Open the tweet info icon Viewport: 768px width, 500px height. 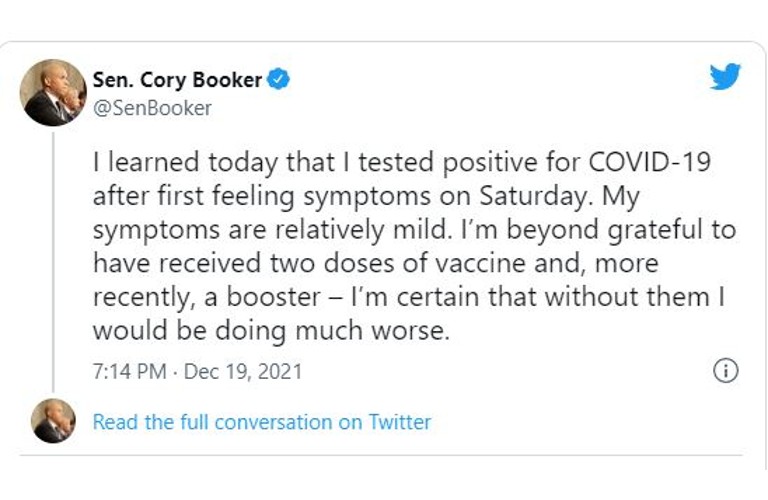click(x=725, y=371)
